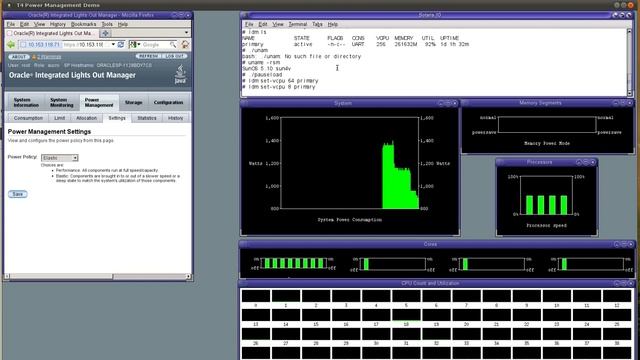Open the History sub-tab
The height and width of the screenshot is (360, 640).
click(x=176, y=118)
